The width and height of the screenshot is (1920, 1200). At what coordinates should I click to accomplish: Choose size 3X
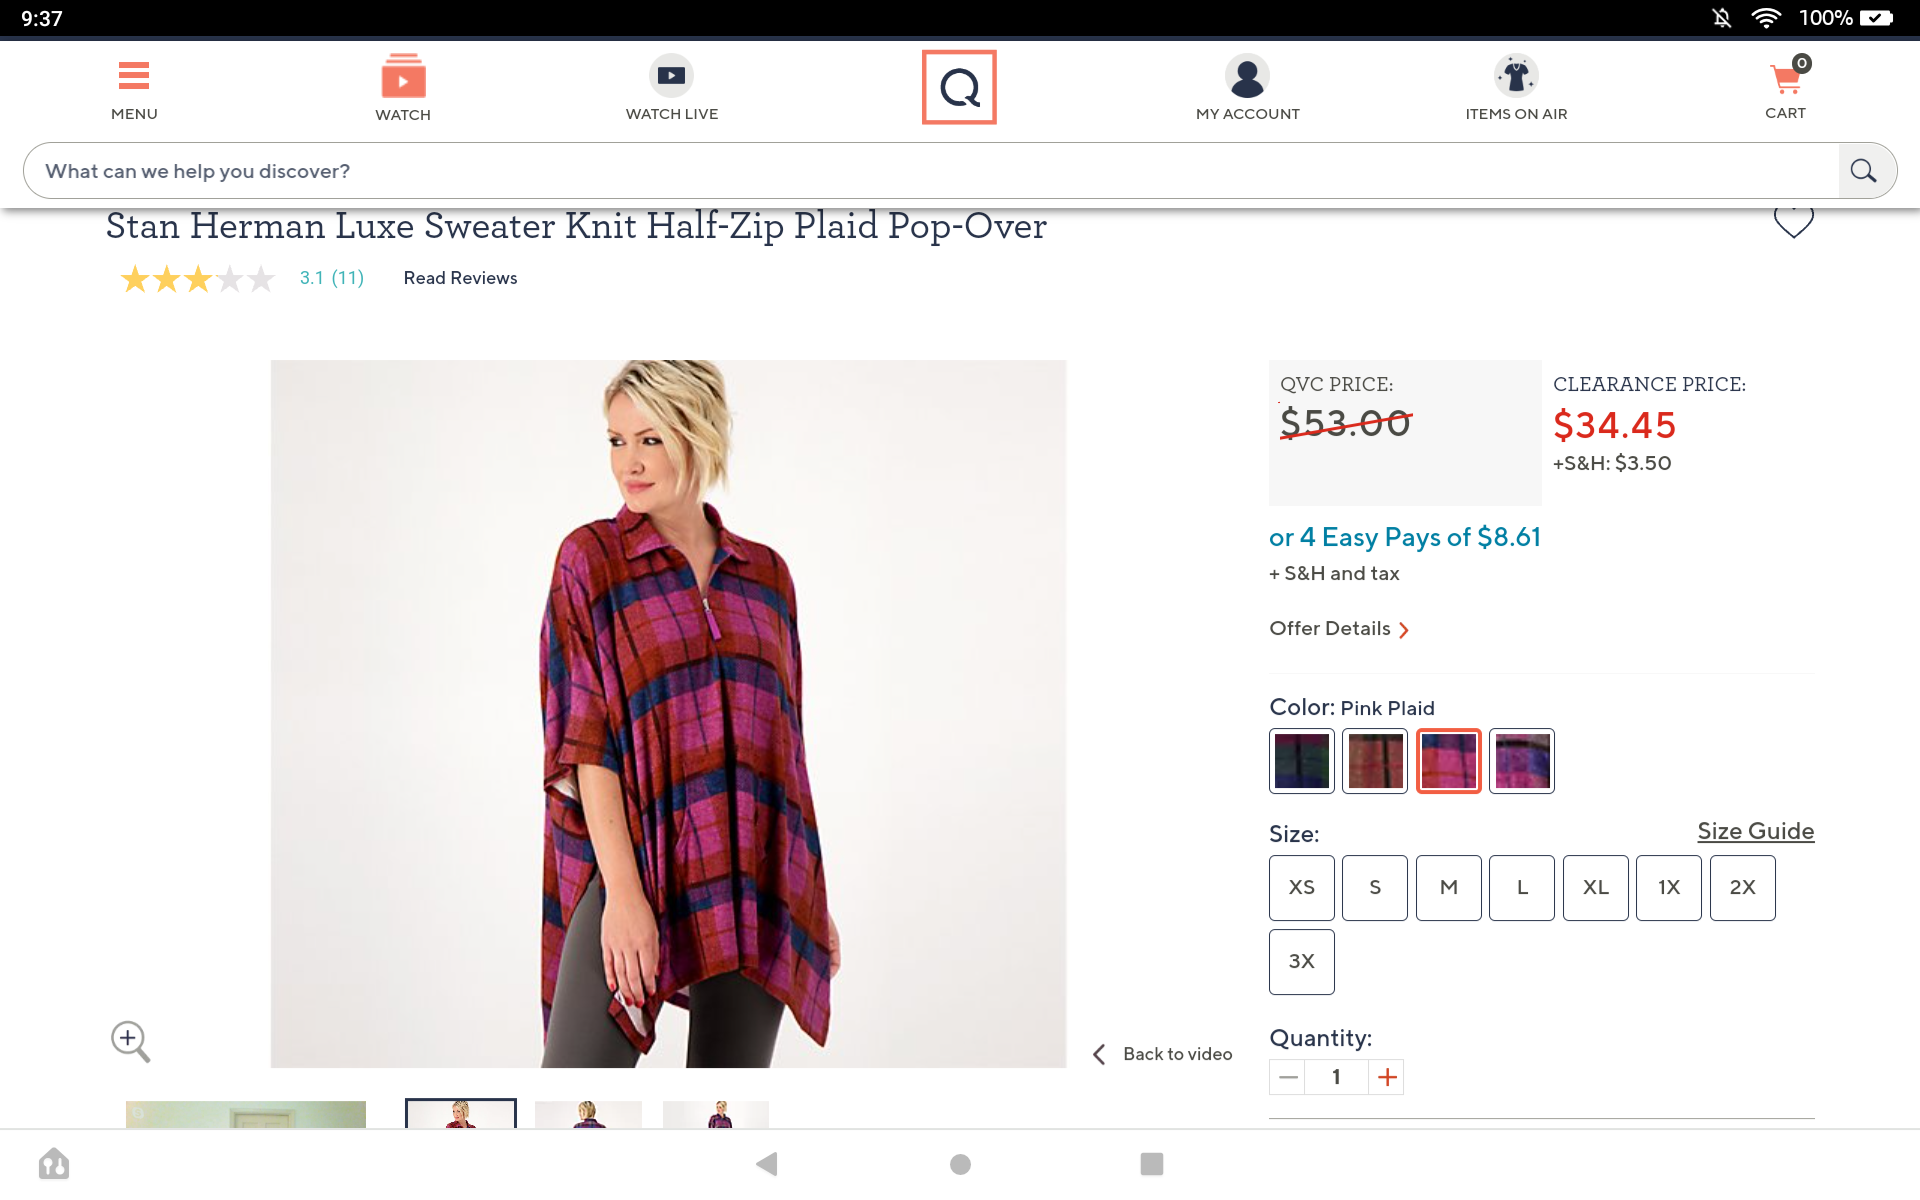pyautogui.click(x=1301, y=962)
